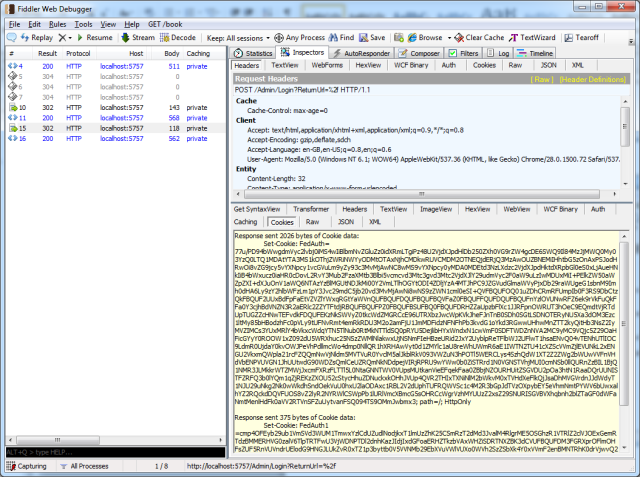
Task: Sort sessions by Host column header
Action: [122, 53]
